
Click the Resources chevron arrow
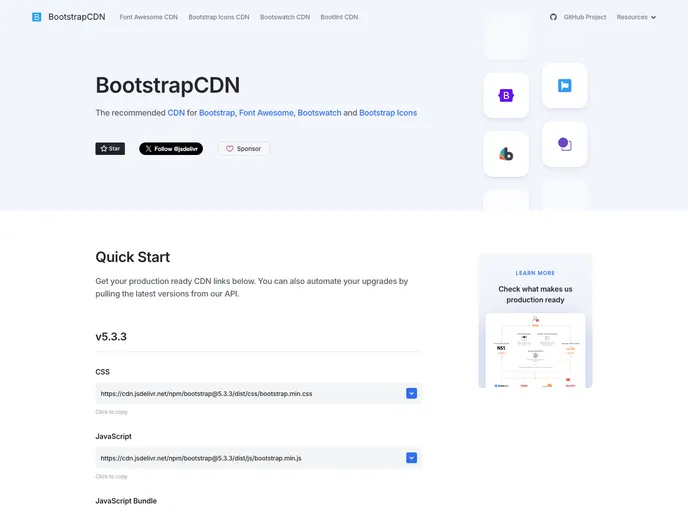pos(653,18)
